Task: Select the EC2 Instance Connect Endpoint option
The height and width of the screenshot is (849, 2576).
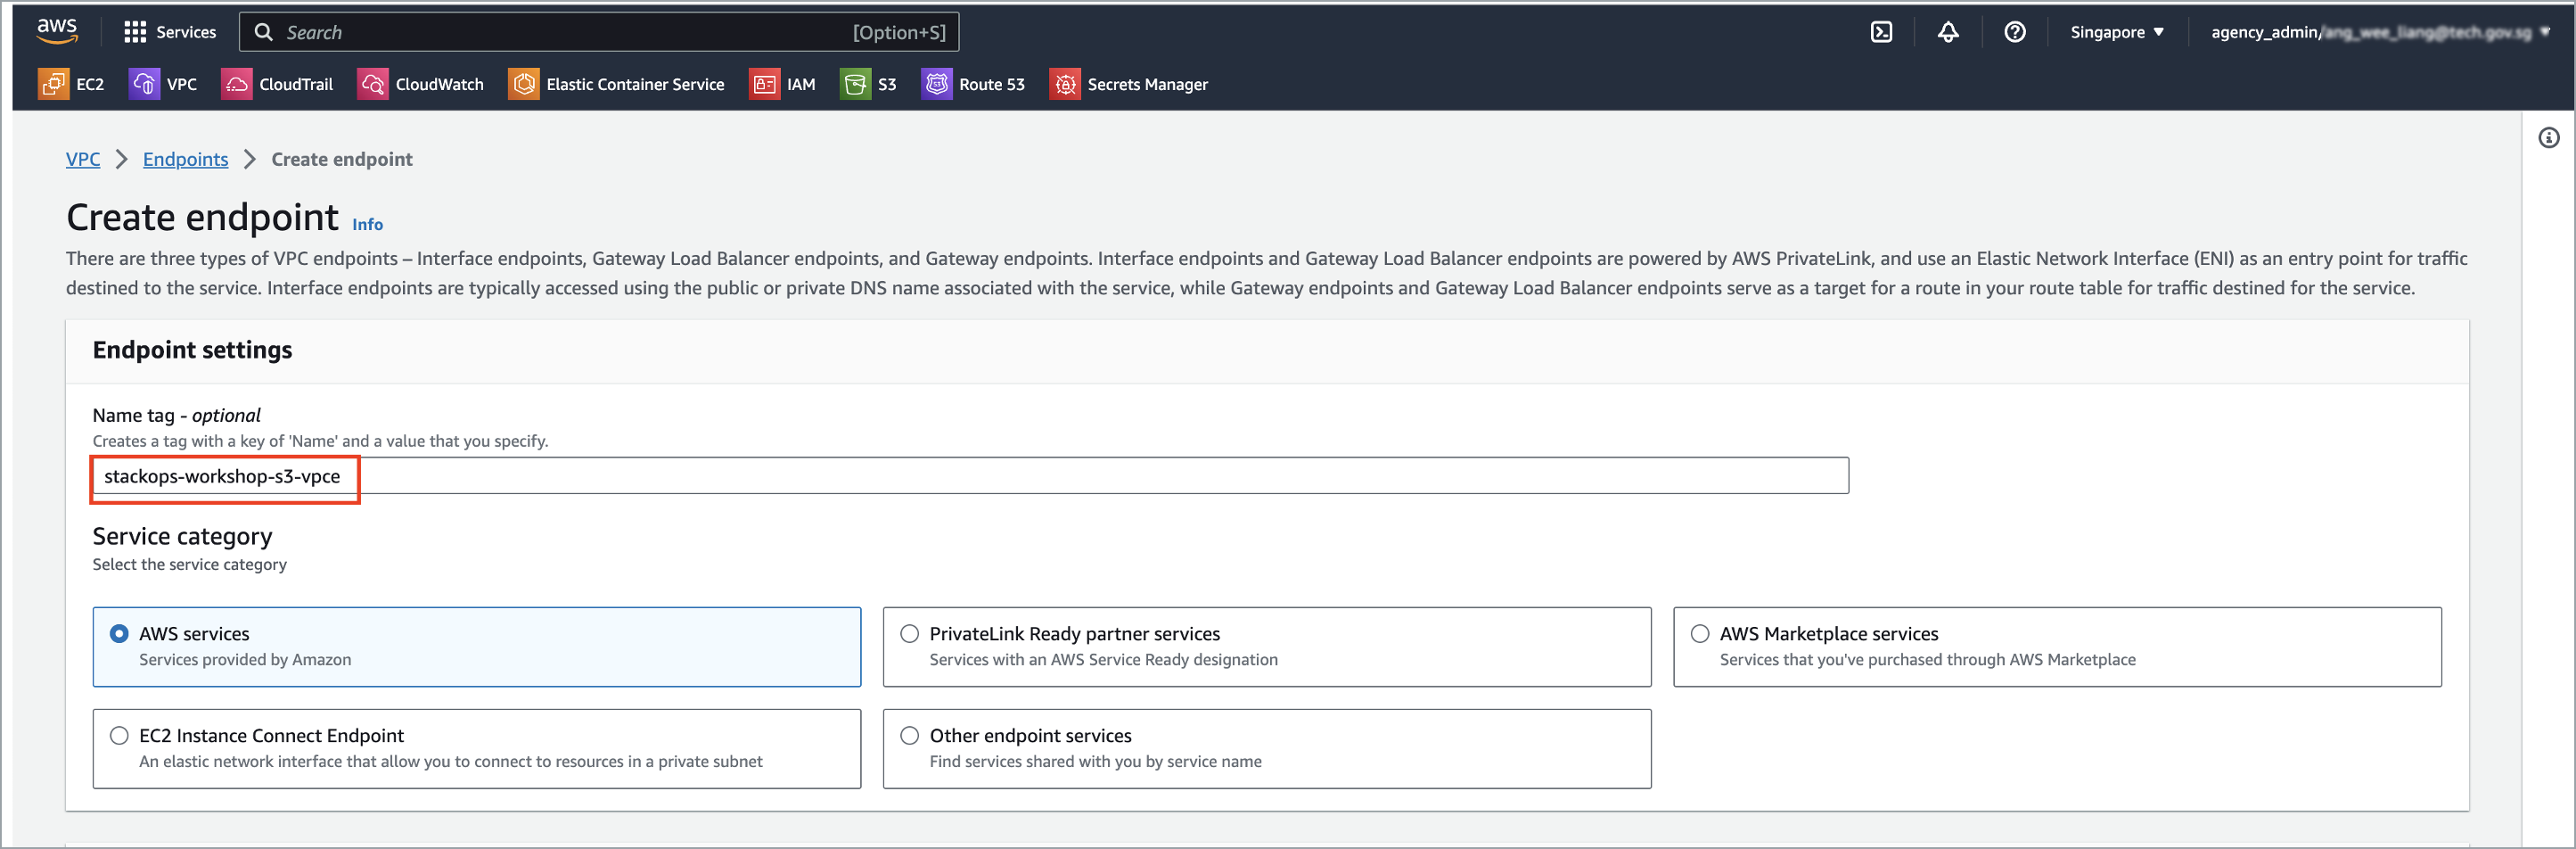Action: (119, 735)
